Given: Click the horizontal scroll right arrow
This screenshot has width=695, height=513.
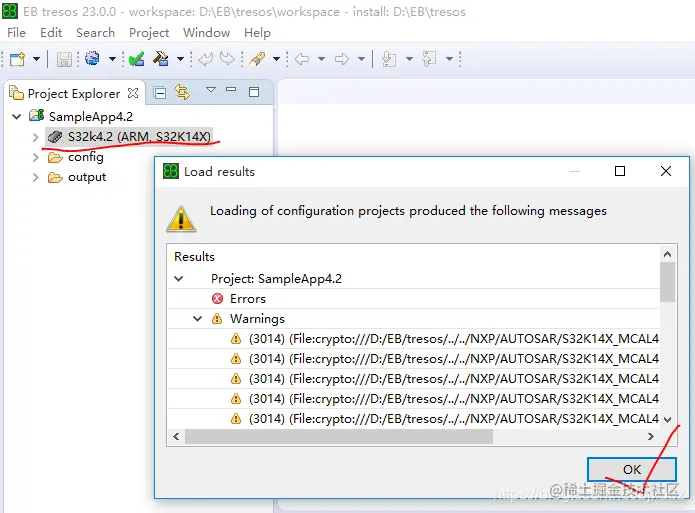Looking at the screenshot, I should coord(651,437).
